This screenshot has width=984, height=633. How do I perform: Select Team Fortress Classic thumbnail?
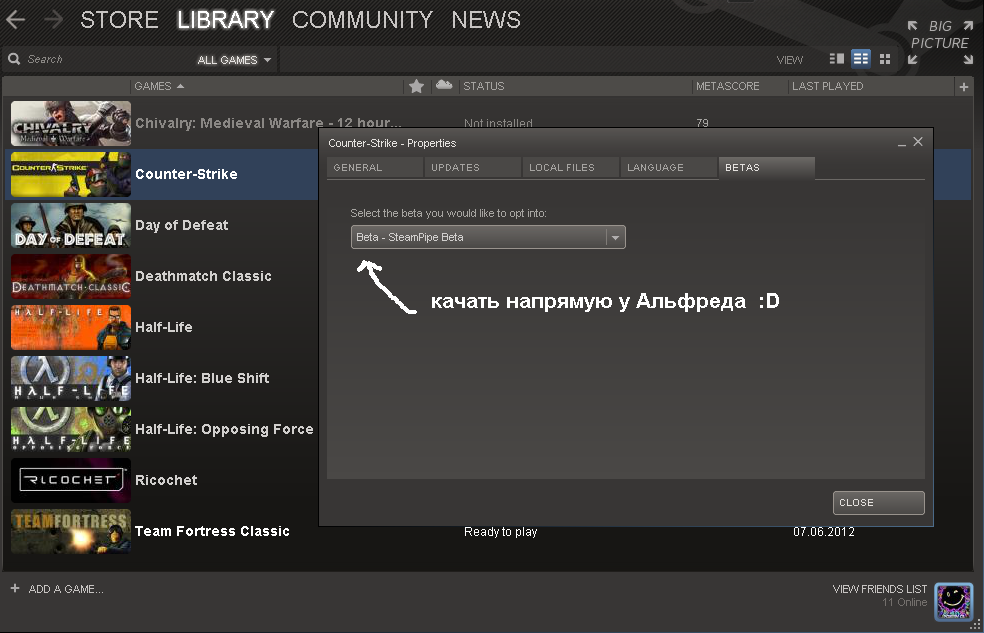(71, 531)
